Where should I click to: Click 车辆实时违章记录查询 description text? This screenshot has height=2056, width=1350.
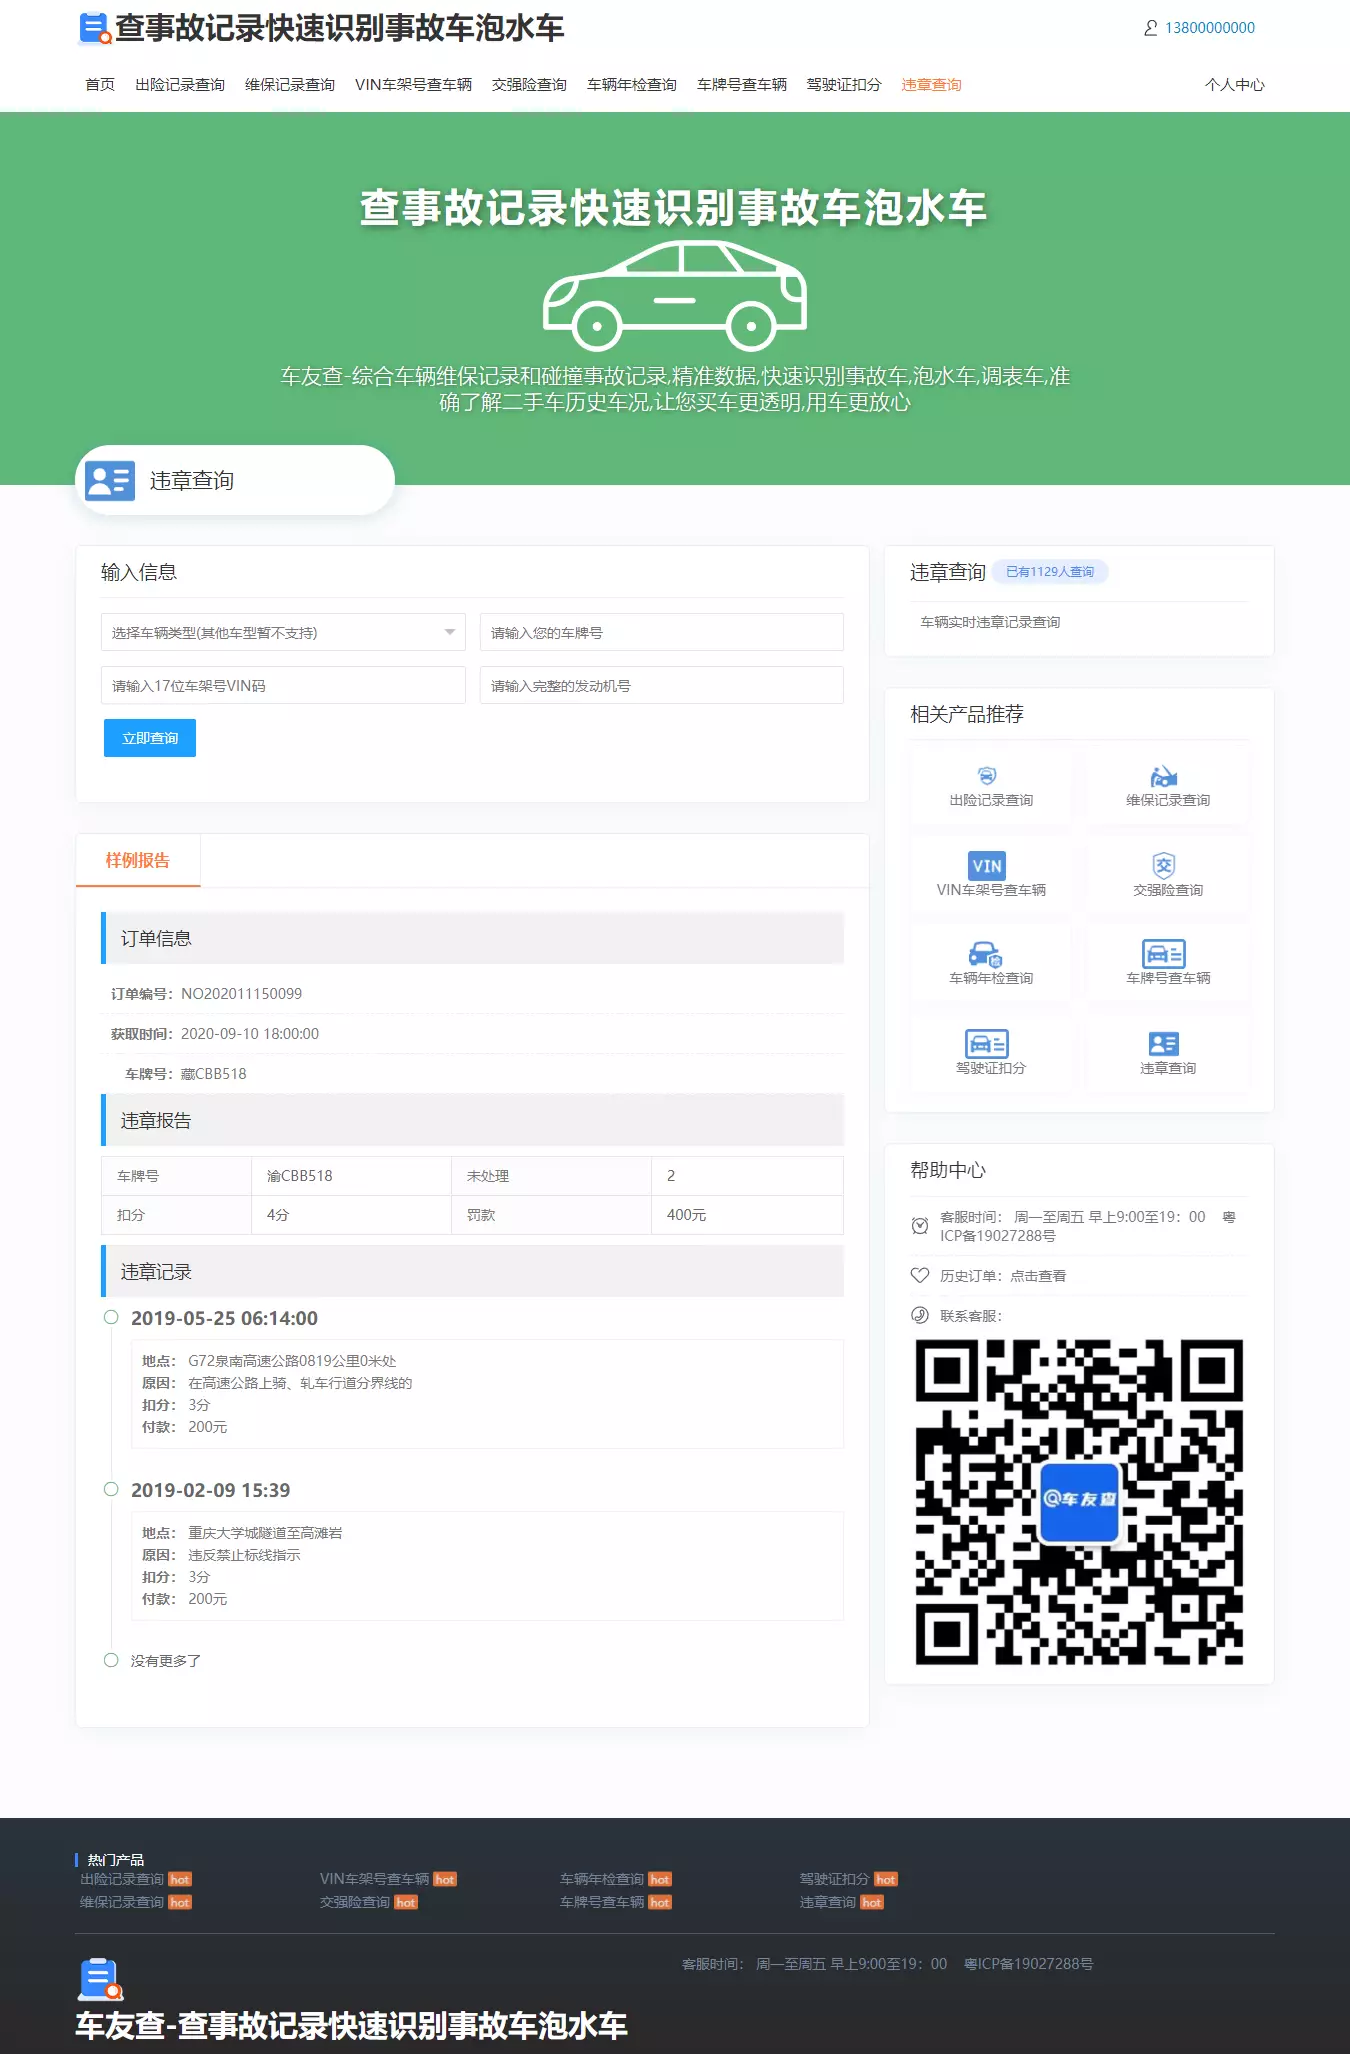coord(990,622)
